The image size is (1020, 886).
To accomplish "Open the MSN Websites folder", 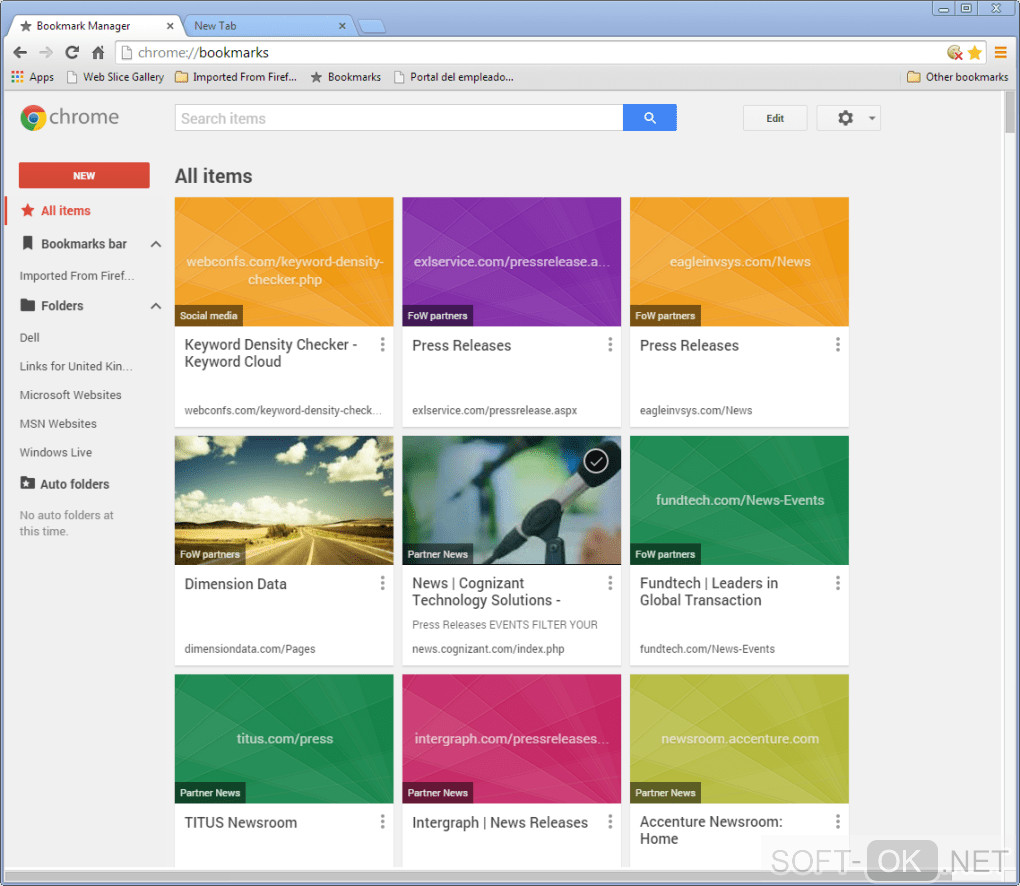I will click(58, 423).
